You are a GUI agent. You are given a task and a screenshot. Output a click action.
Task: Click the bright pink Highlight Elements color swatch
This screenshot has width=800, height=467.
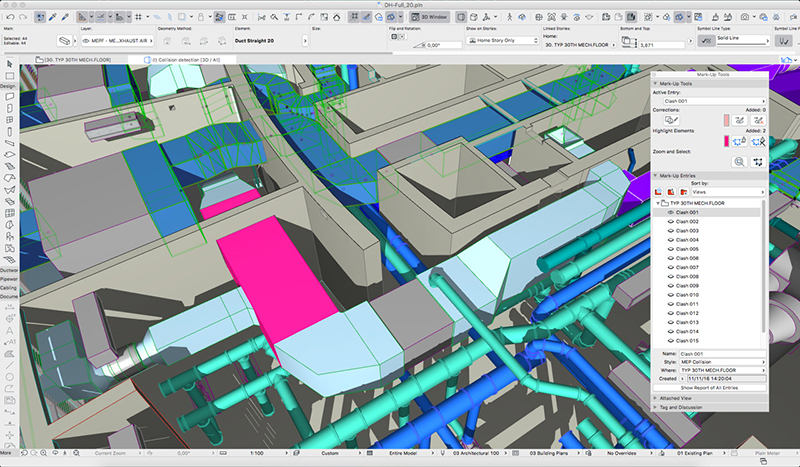727,141
